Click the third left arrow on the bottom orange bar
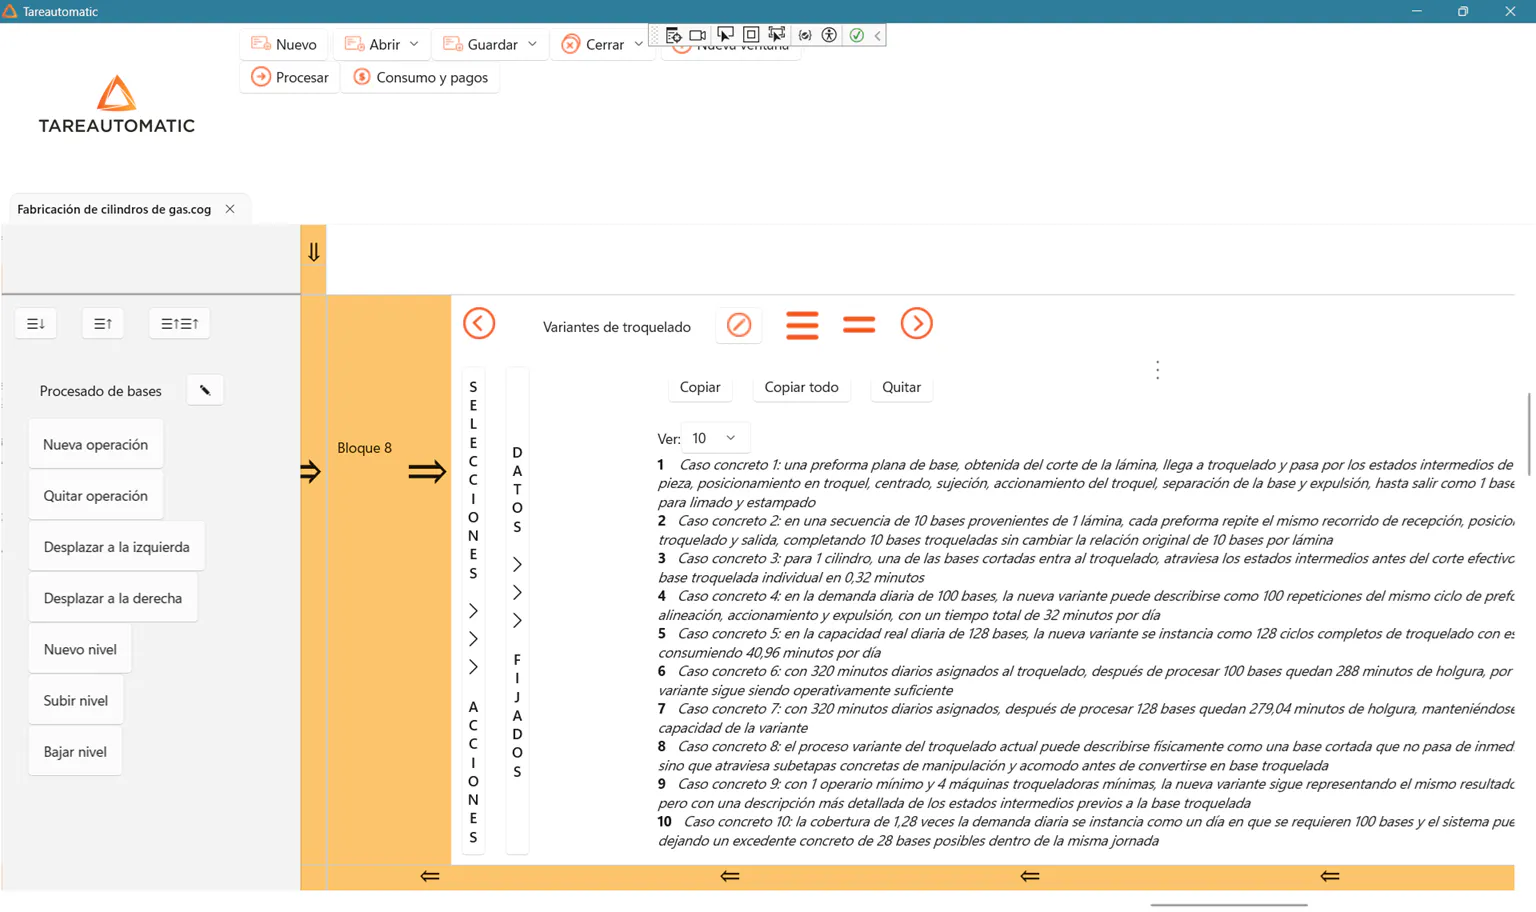 pos(1030,876)
